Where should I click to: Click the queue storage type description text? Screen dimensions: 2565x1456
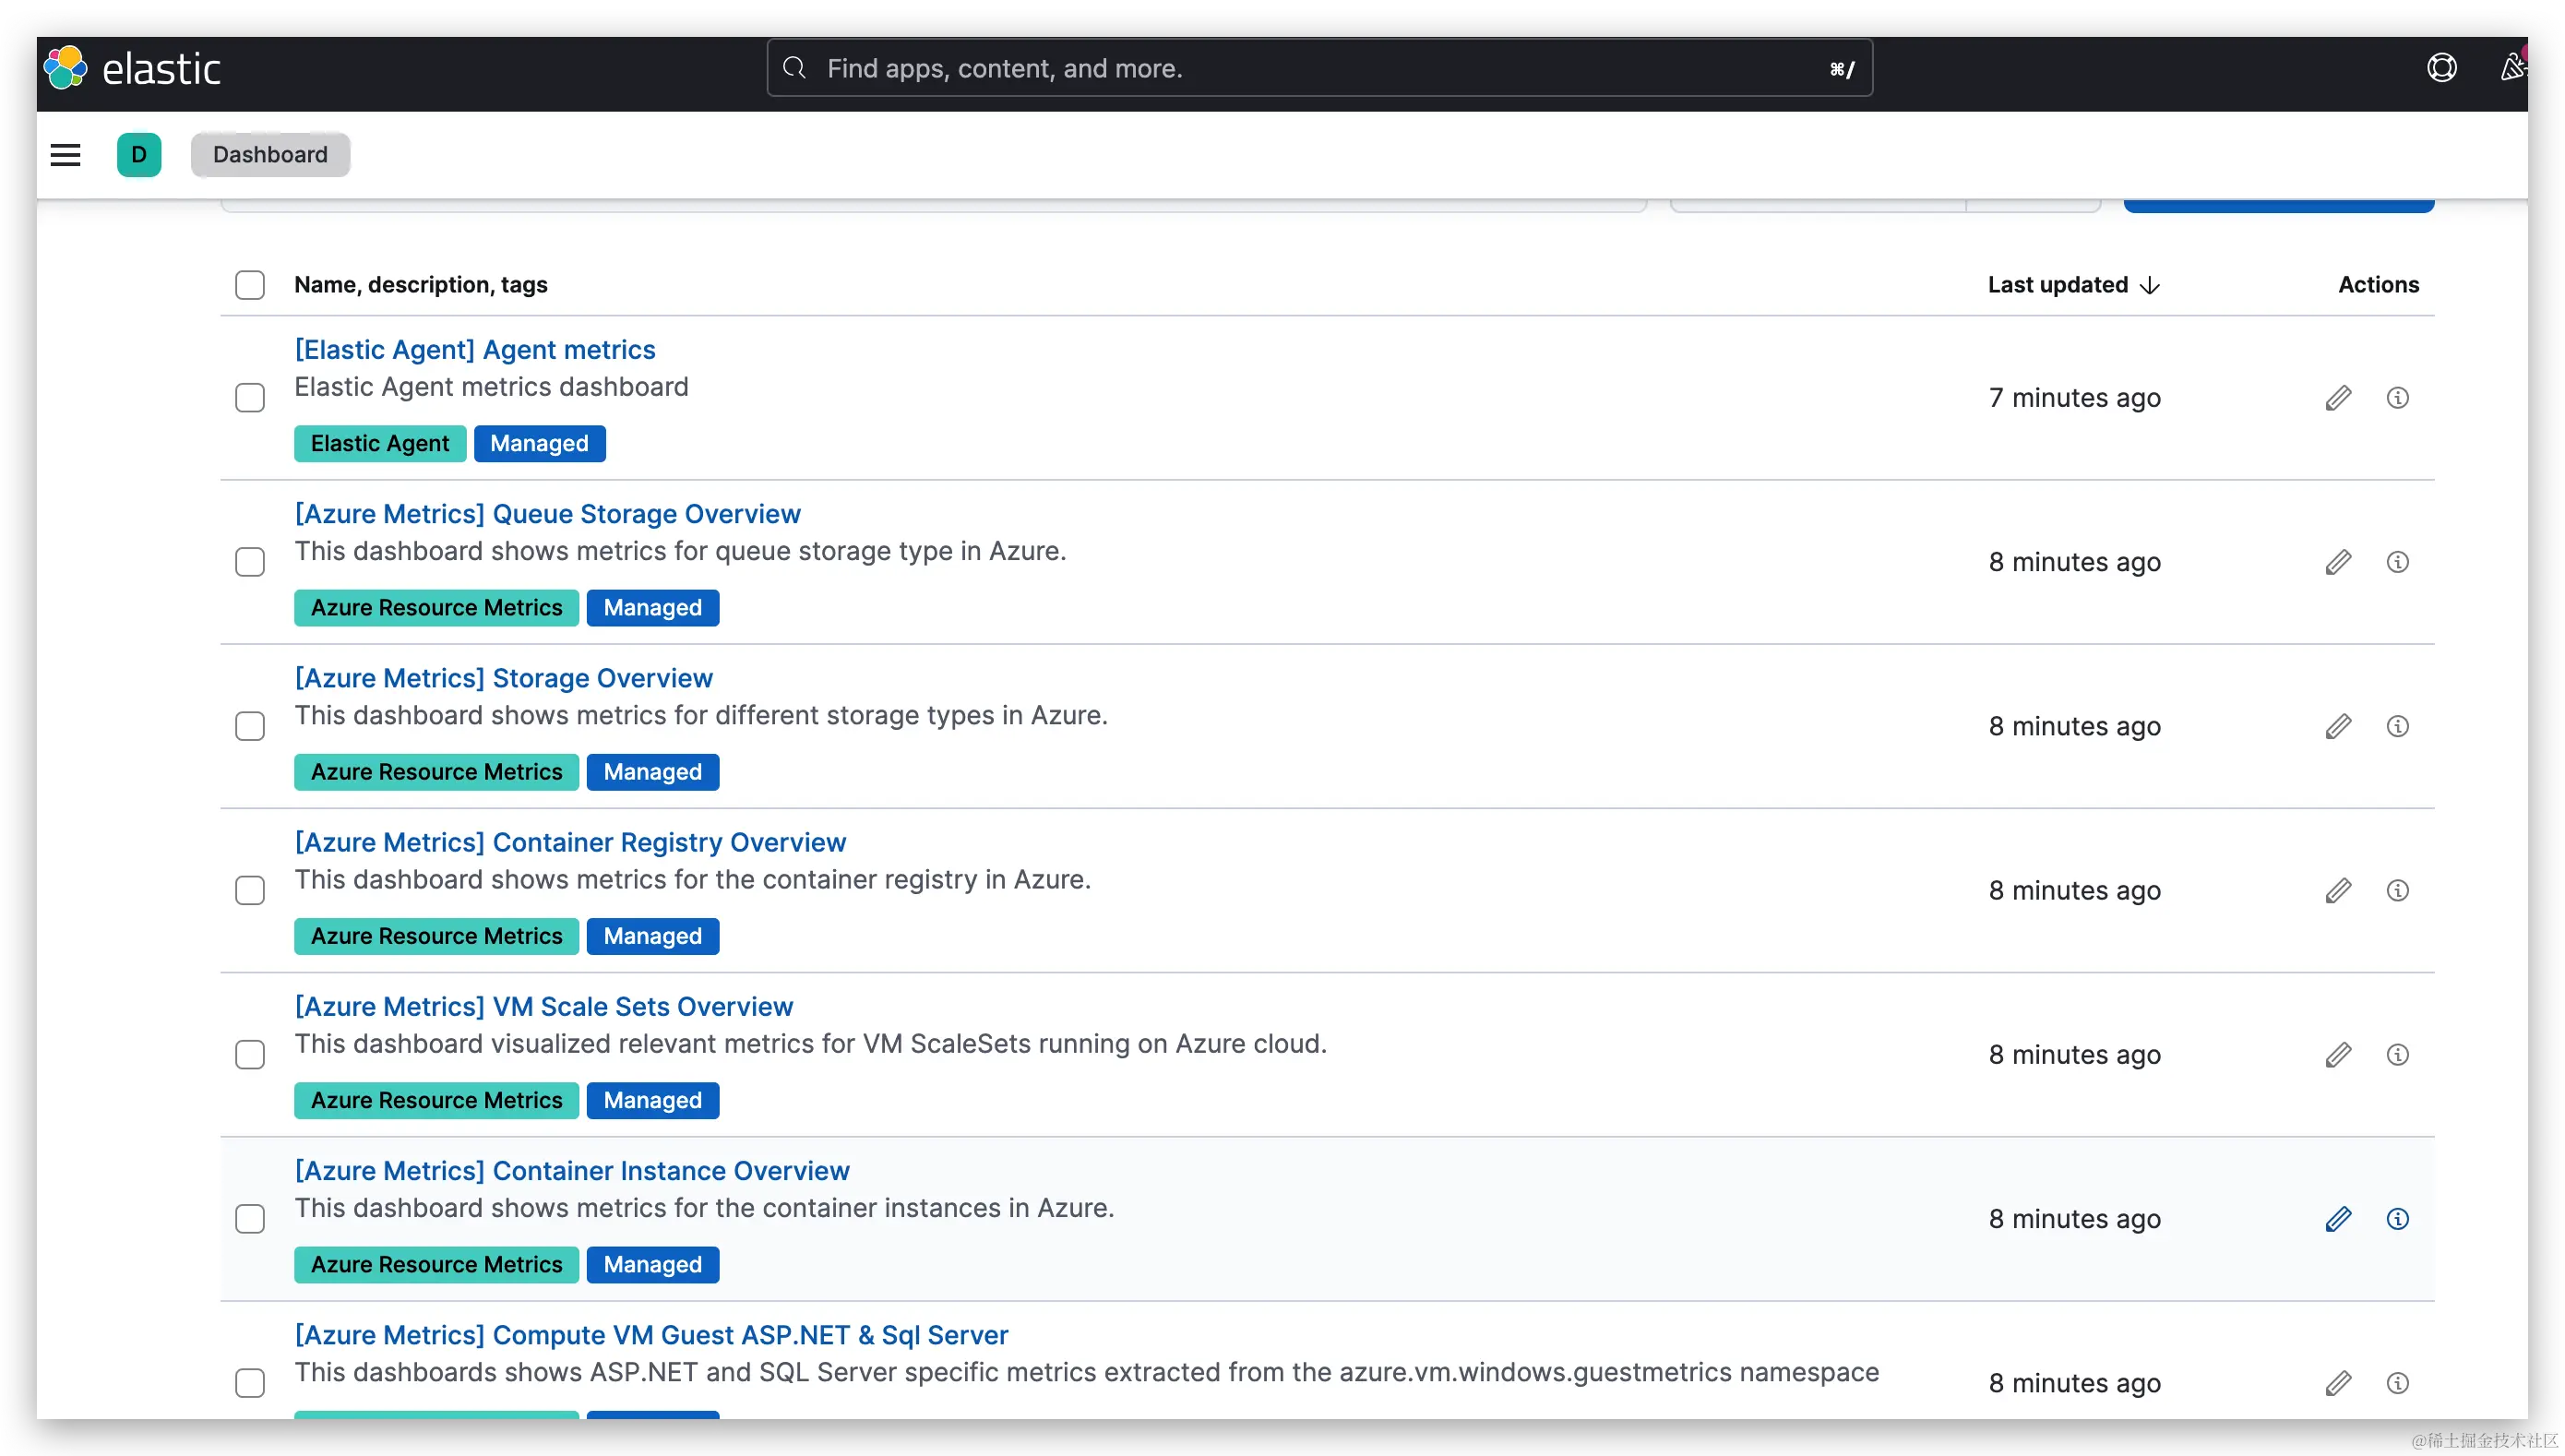click(x=680, y=551)
